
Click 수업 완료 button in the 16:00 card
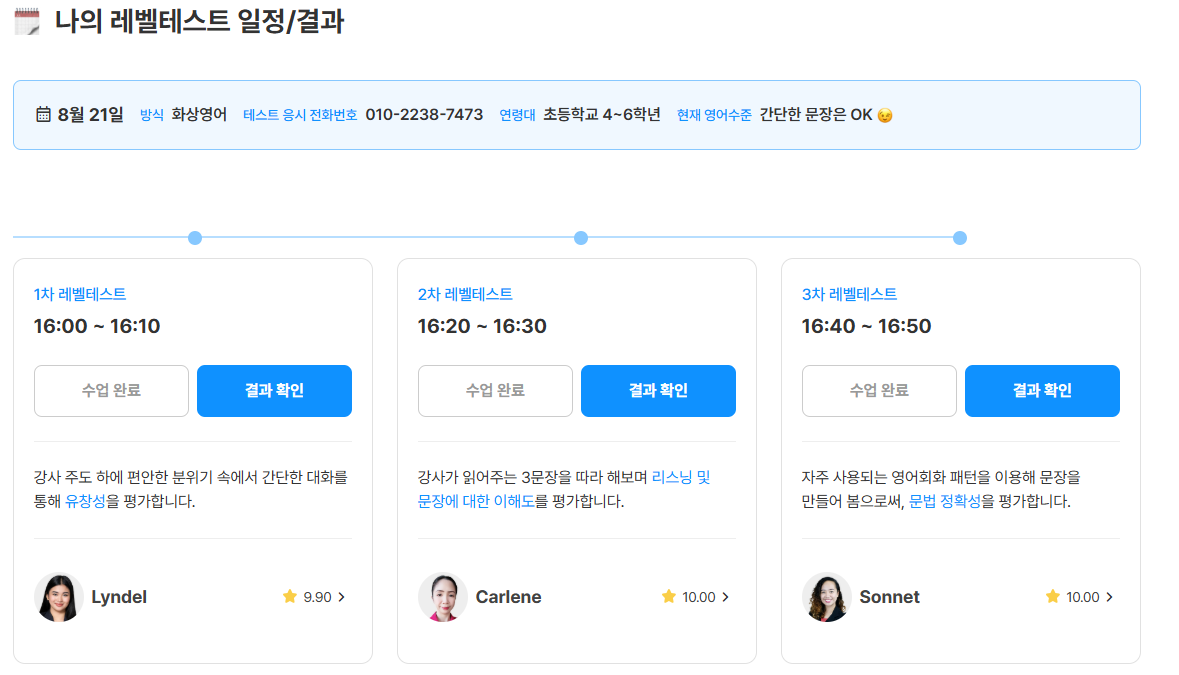tap(111, 391)
